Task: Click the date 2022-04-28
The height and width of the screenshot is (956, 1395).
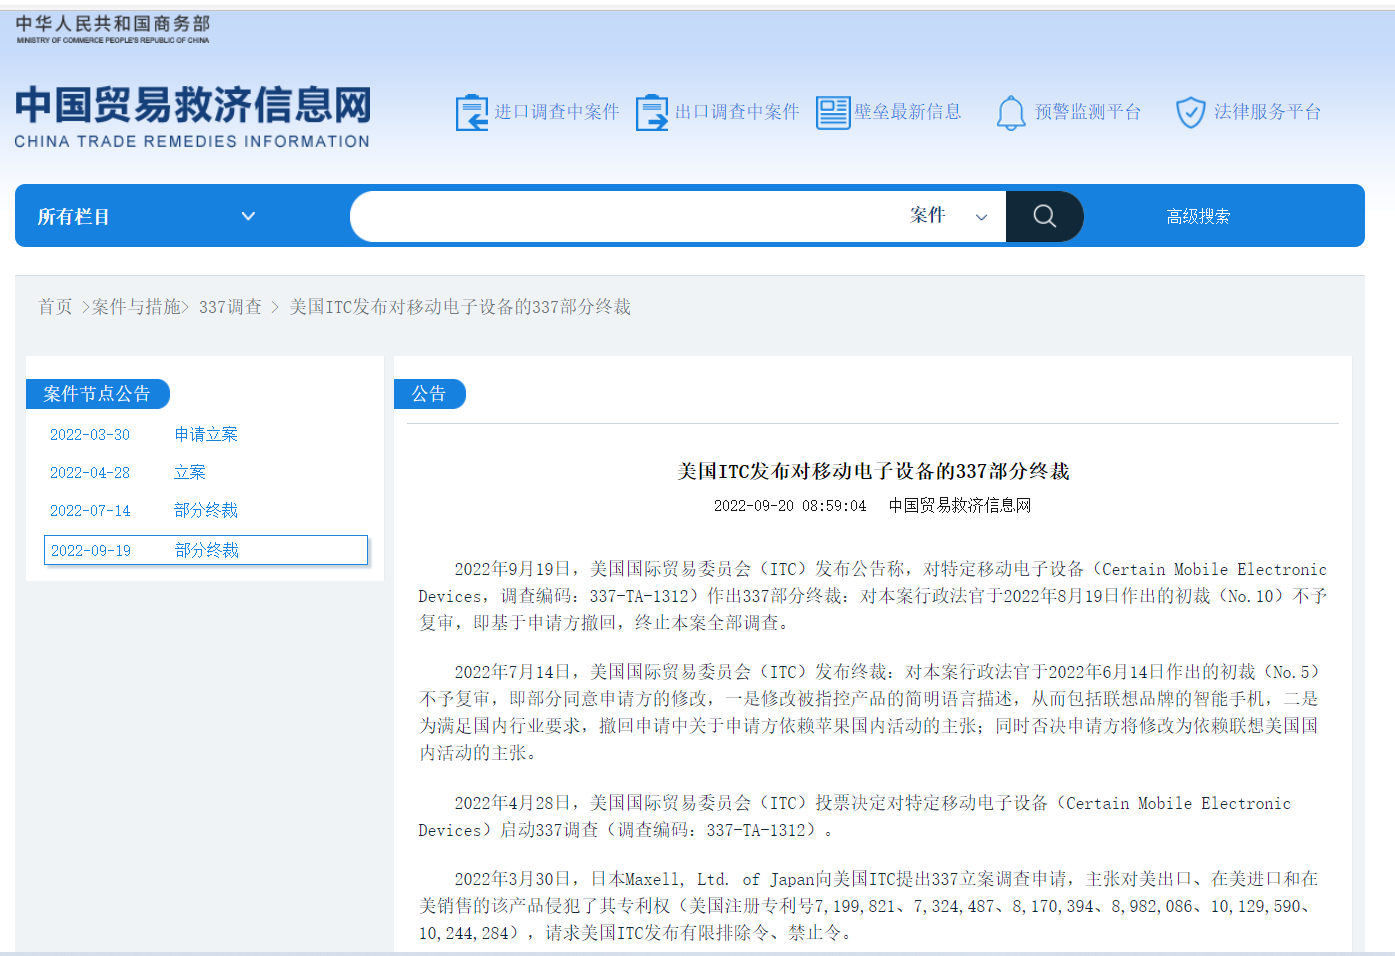Action: click(90, 473)
